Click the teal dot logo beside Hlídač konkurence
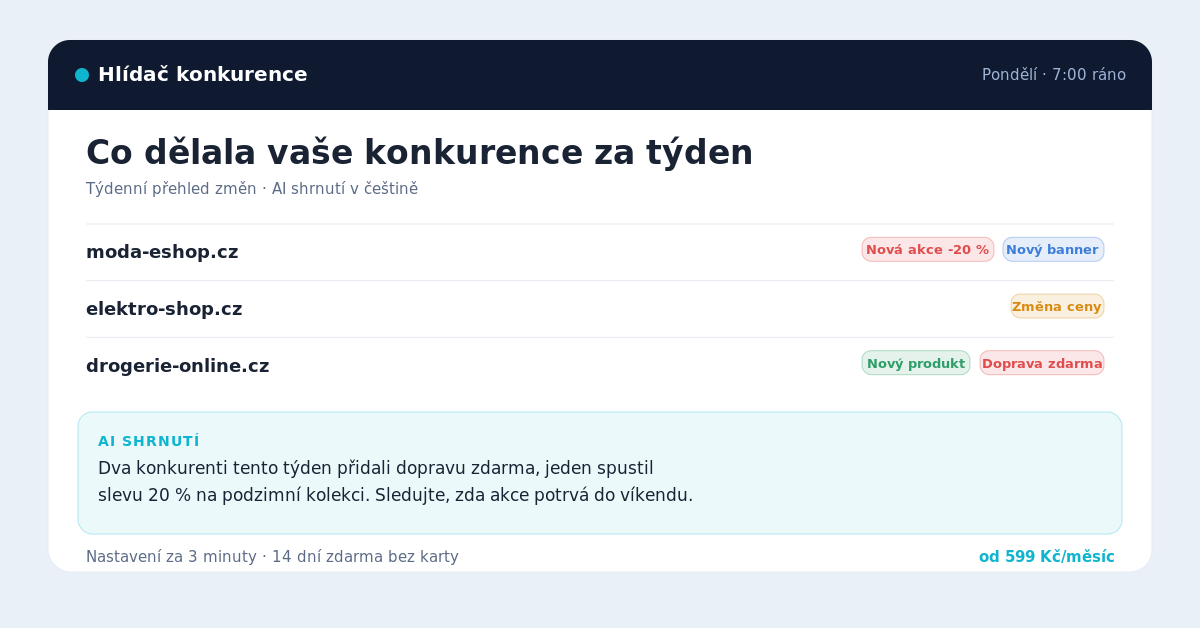1200x628 pixels. click(82, 75)
